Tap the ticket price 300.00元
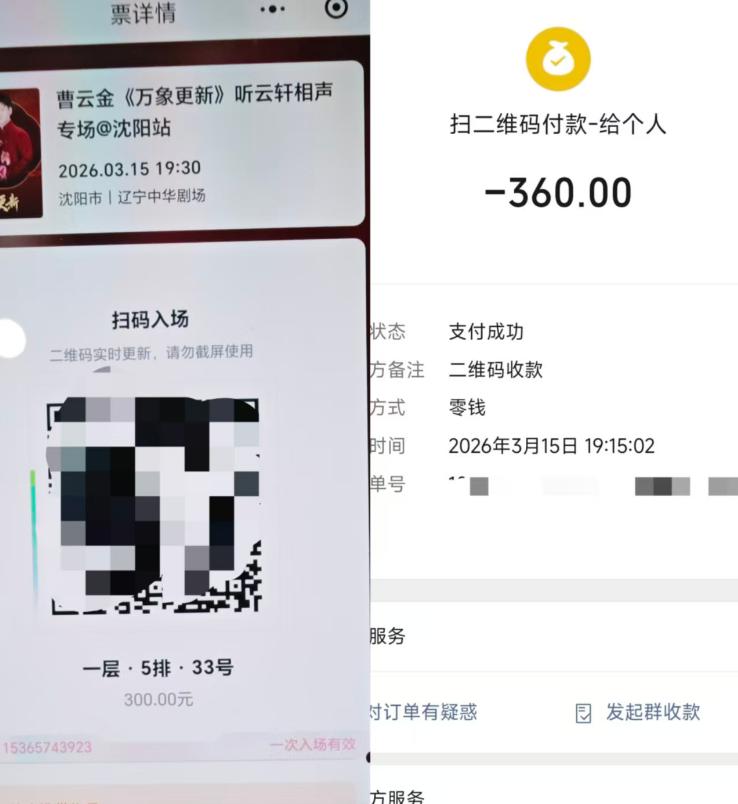Screen dimensions: 738x804 (158, 699)
